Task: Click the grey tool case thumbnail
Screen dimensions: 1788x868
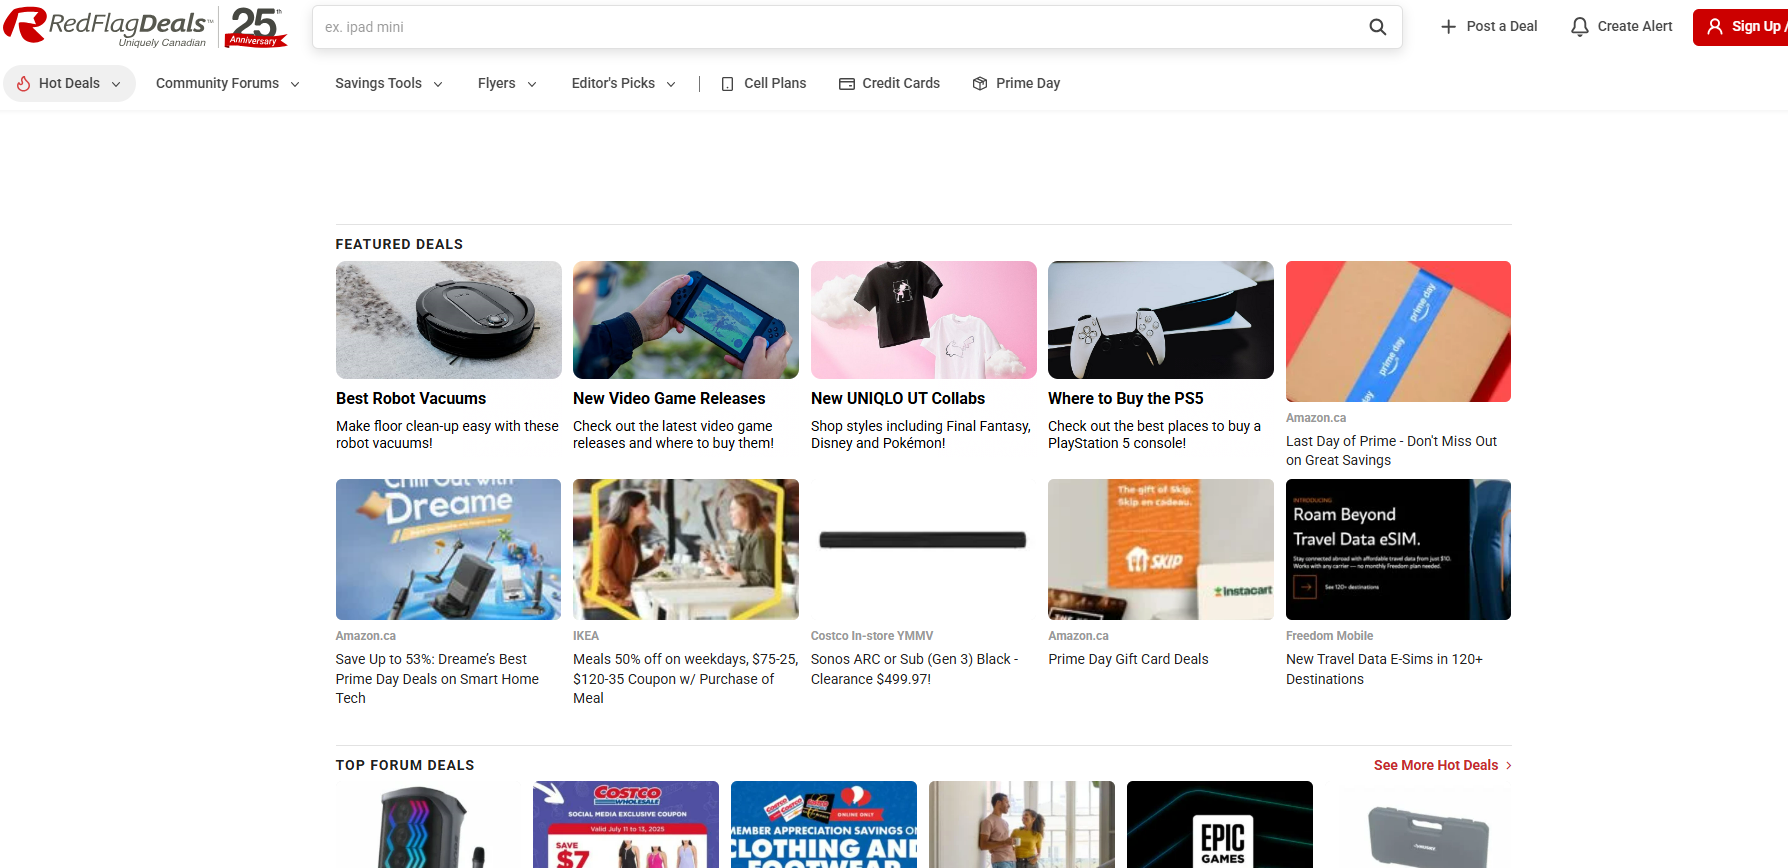Action: point(1418,825)
